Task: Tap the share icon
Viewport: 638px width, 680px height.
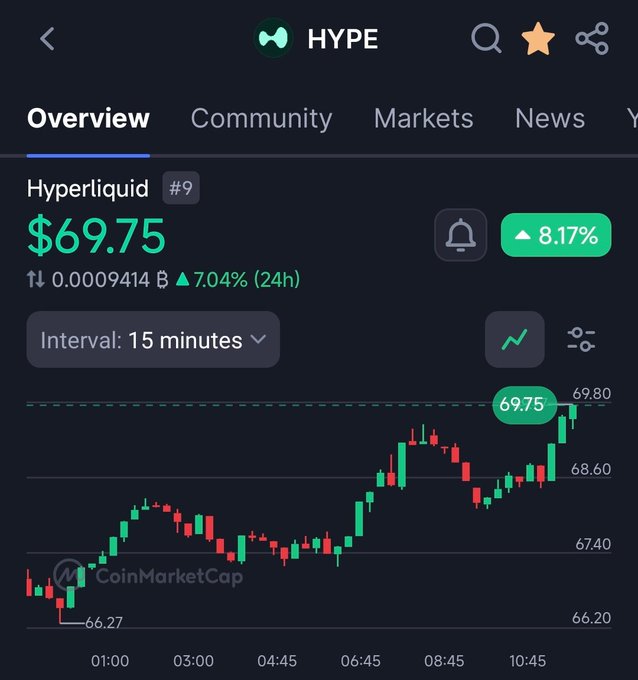Action: [592, 39]
